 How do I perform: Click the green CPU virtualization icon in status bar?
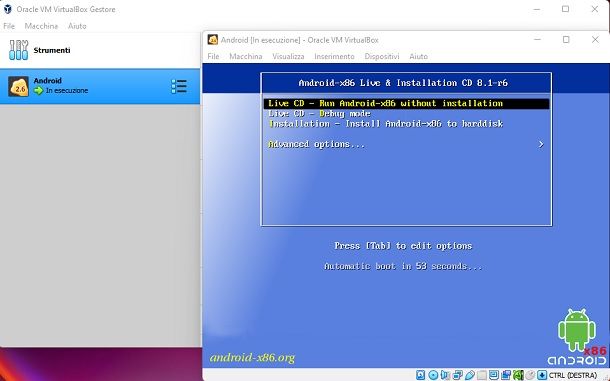pyautogui.click(x=518, y=375)
